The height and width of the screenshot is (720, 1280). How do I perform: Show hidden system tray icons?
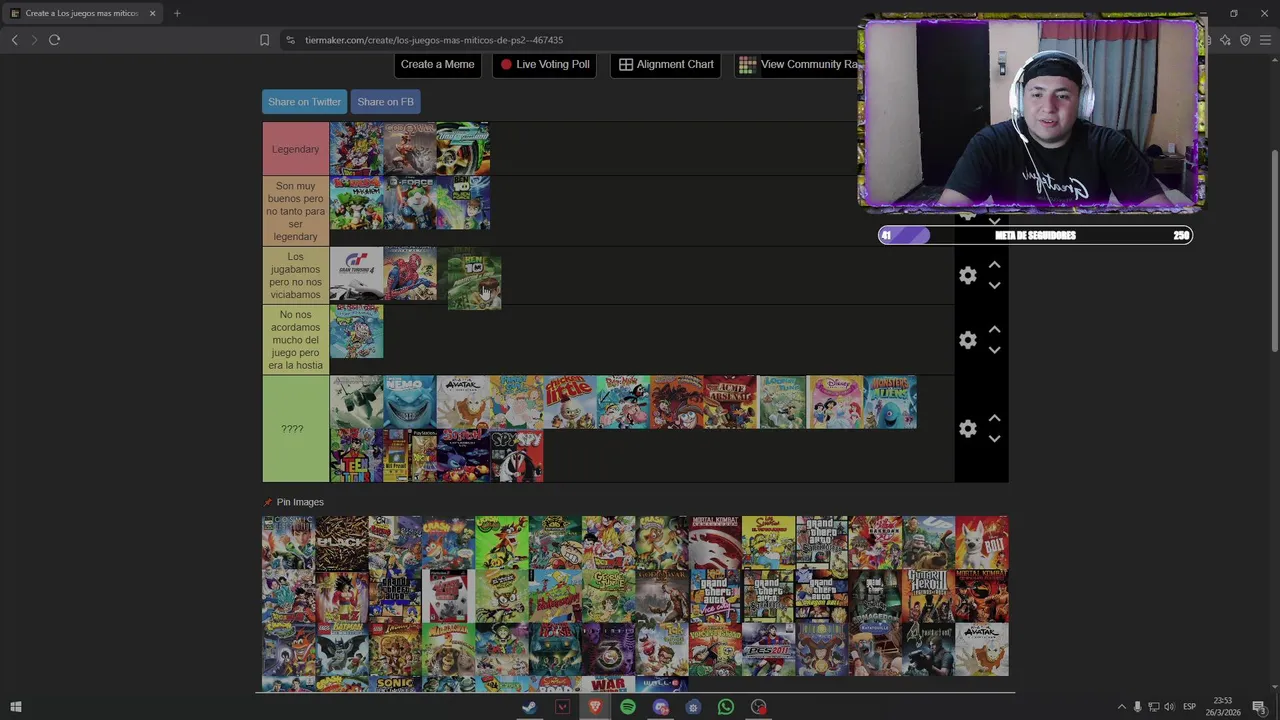point(1121,707)
